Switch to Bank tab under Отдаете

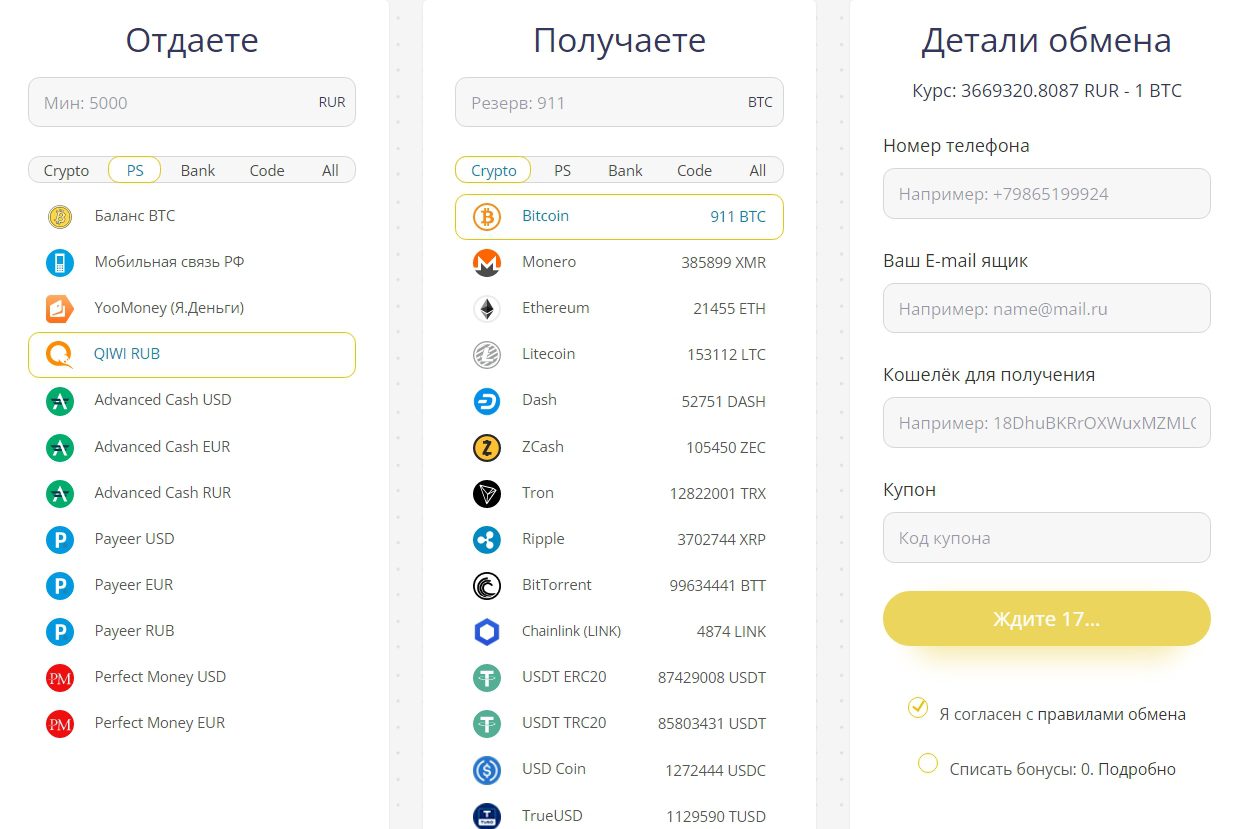tap(198, 171)
